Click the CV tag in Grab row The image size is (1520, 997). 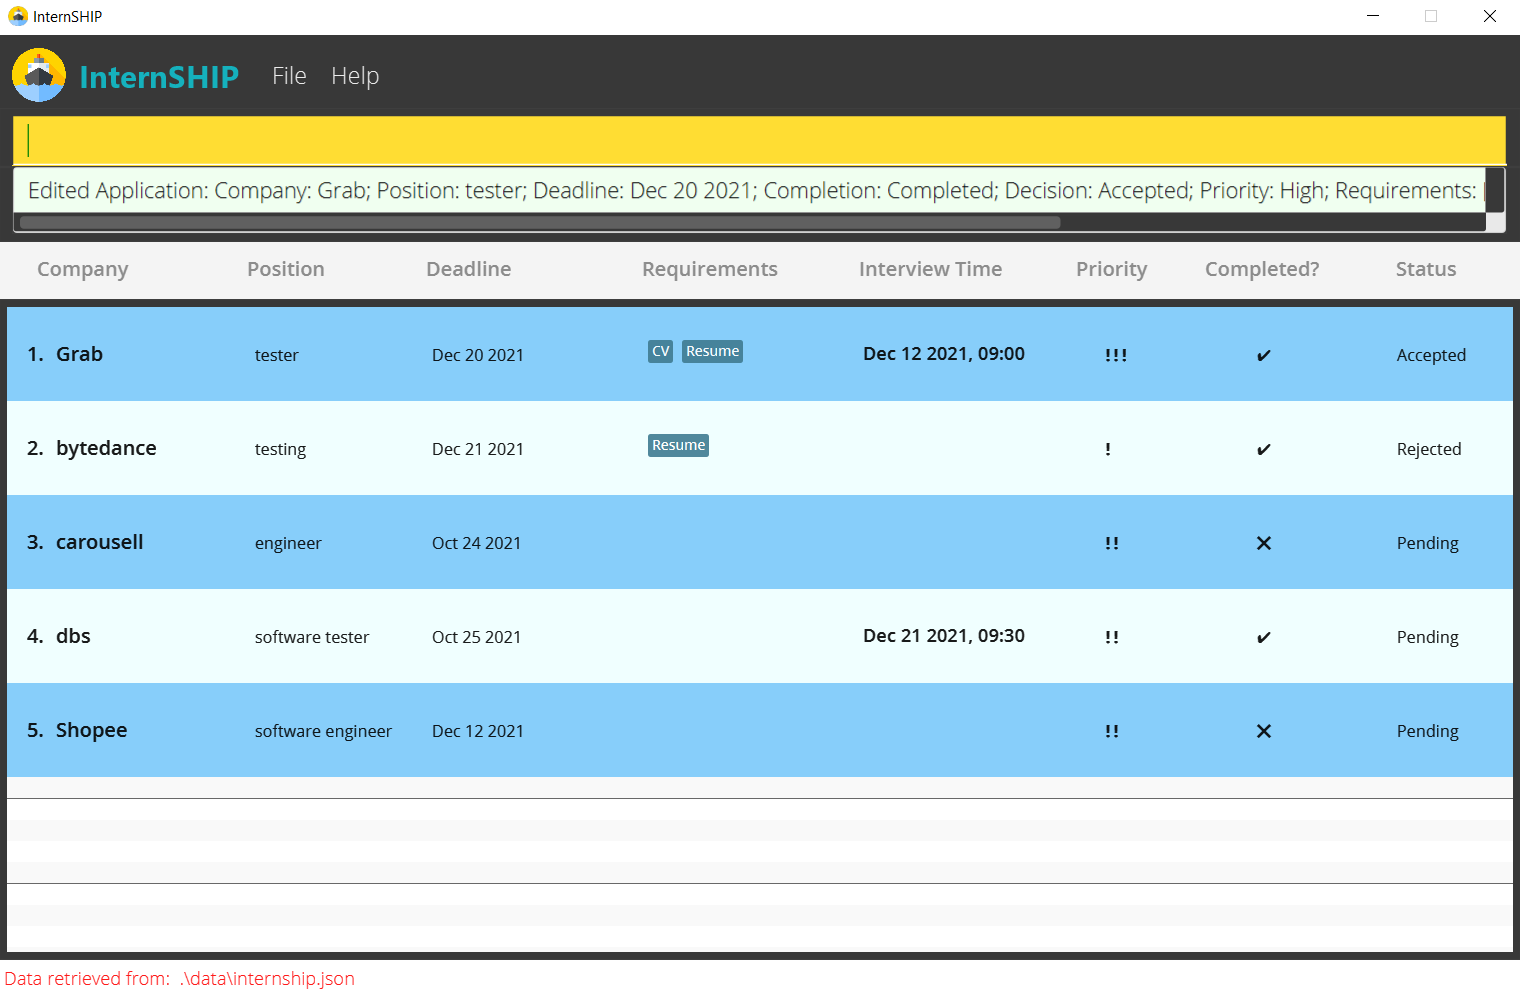(660, 351)
